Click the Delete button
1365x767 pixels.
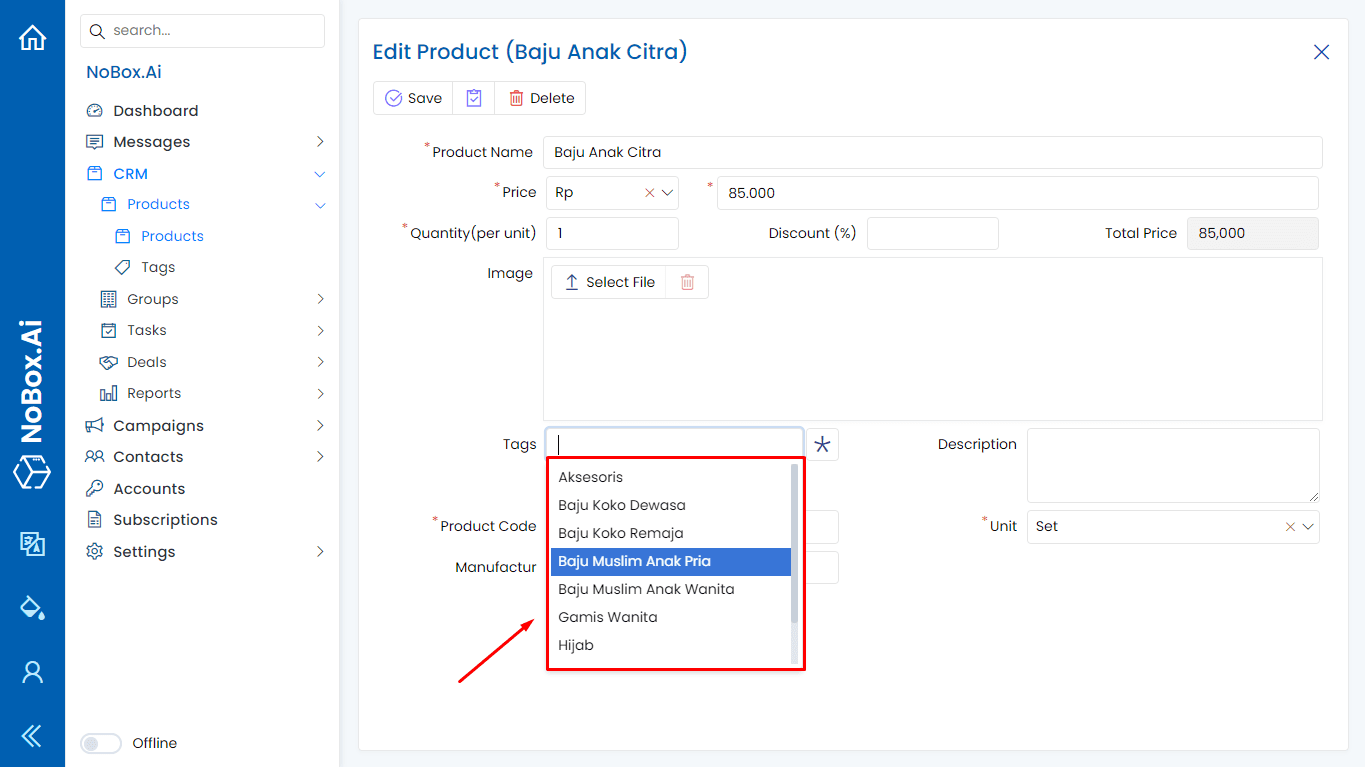(x=540, y=98)
